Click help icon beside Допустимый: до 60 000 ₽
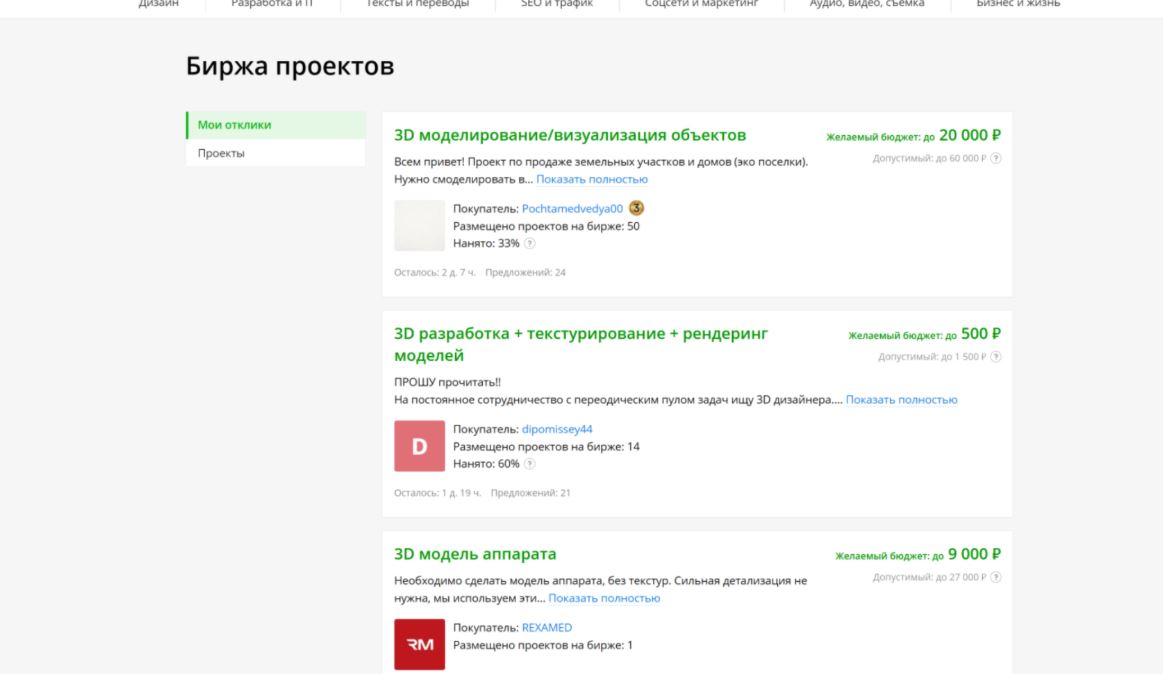Screen dimensions: 1163x674 (996, 159)
